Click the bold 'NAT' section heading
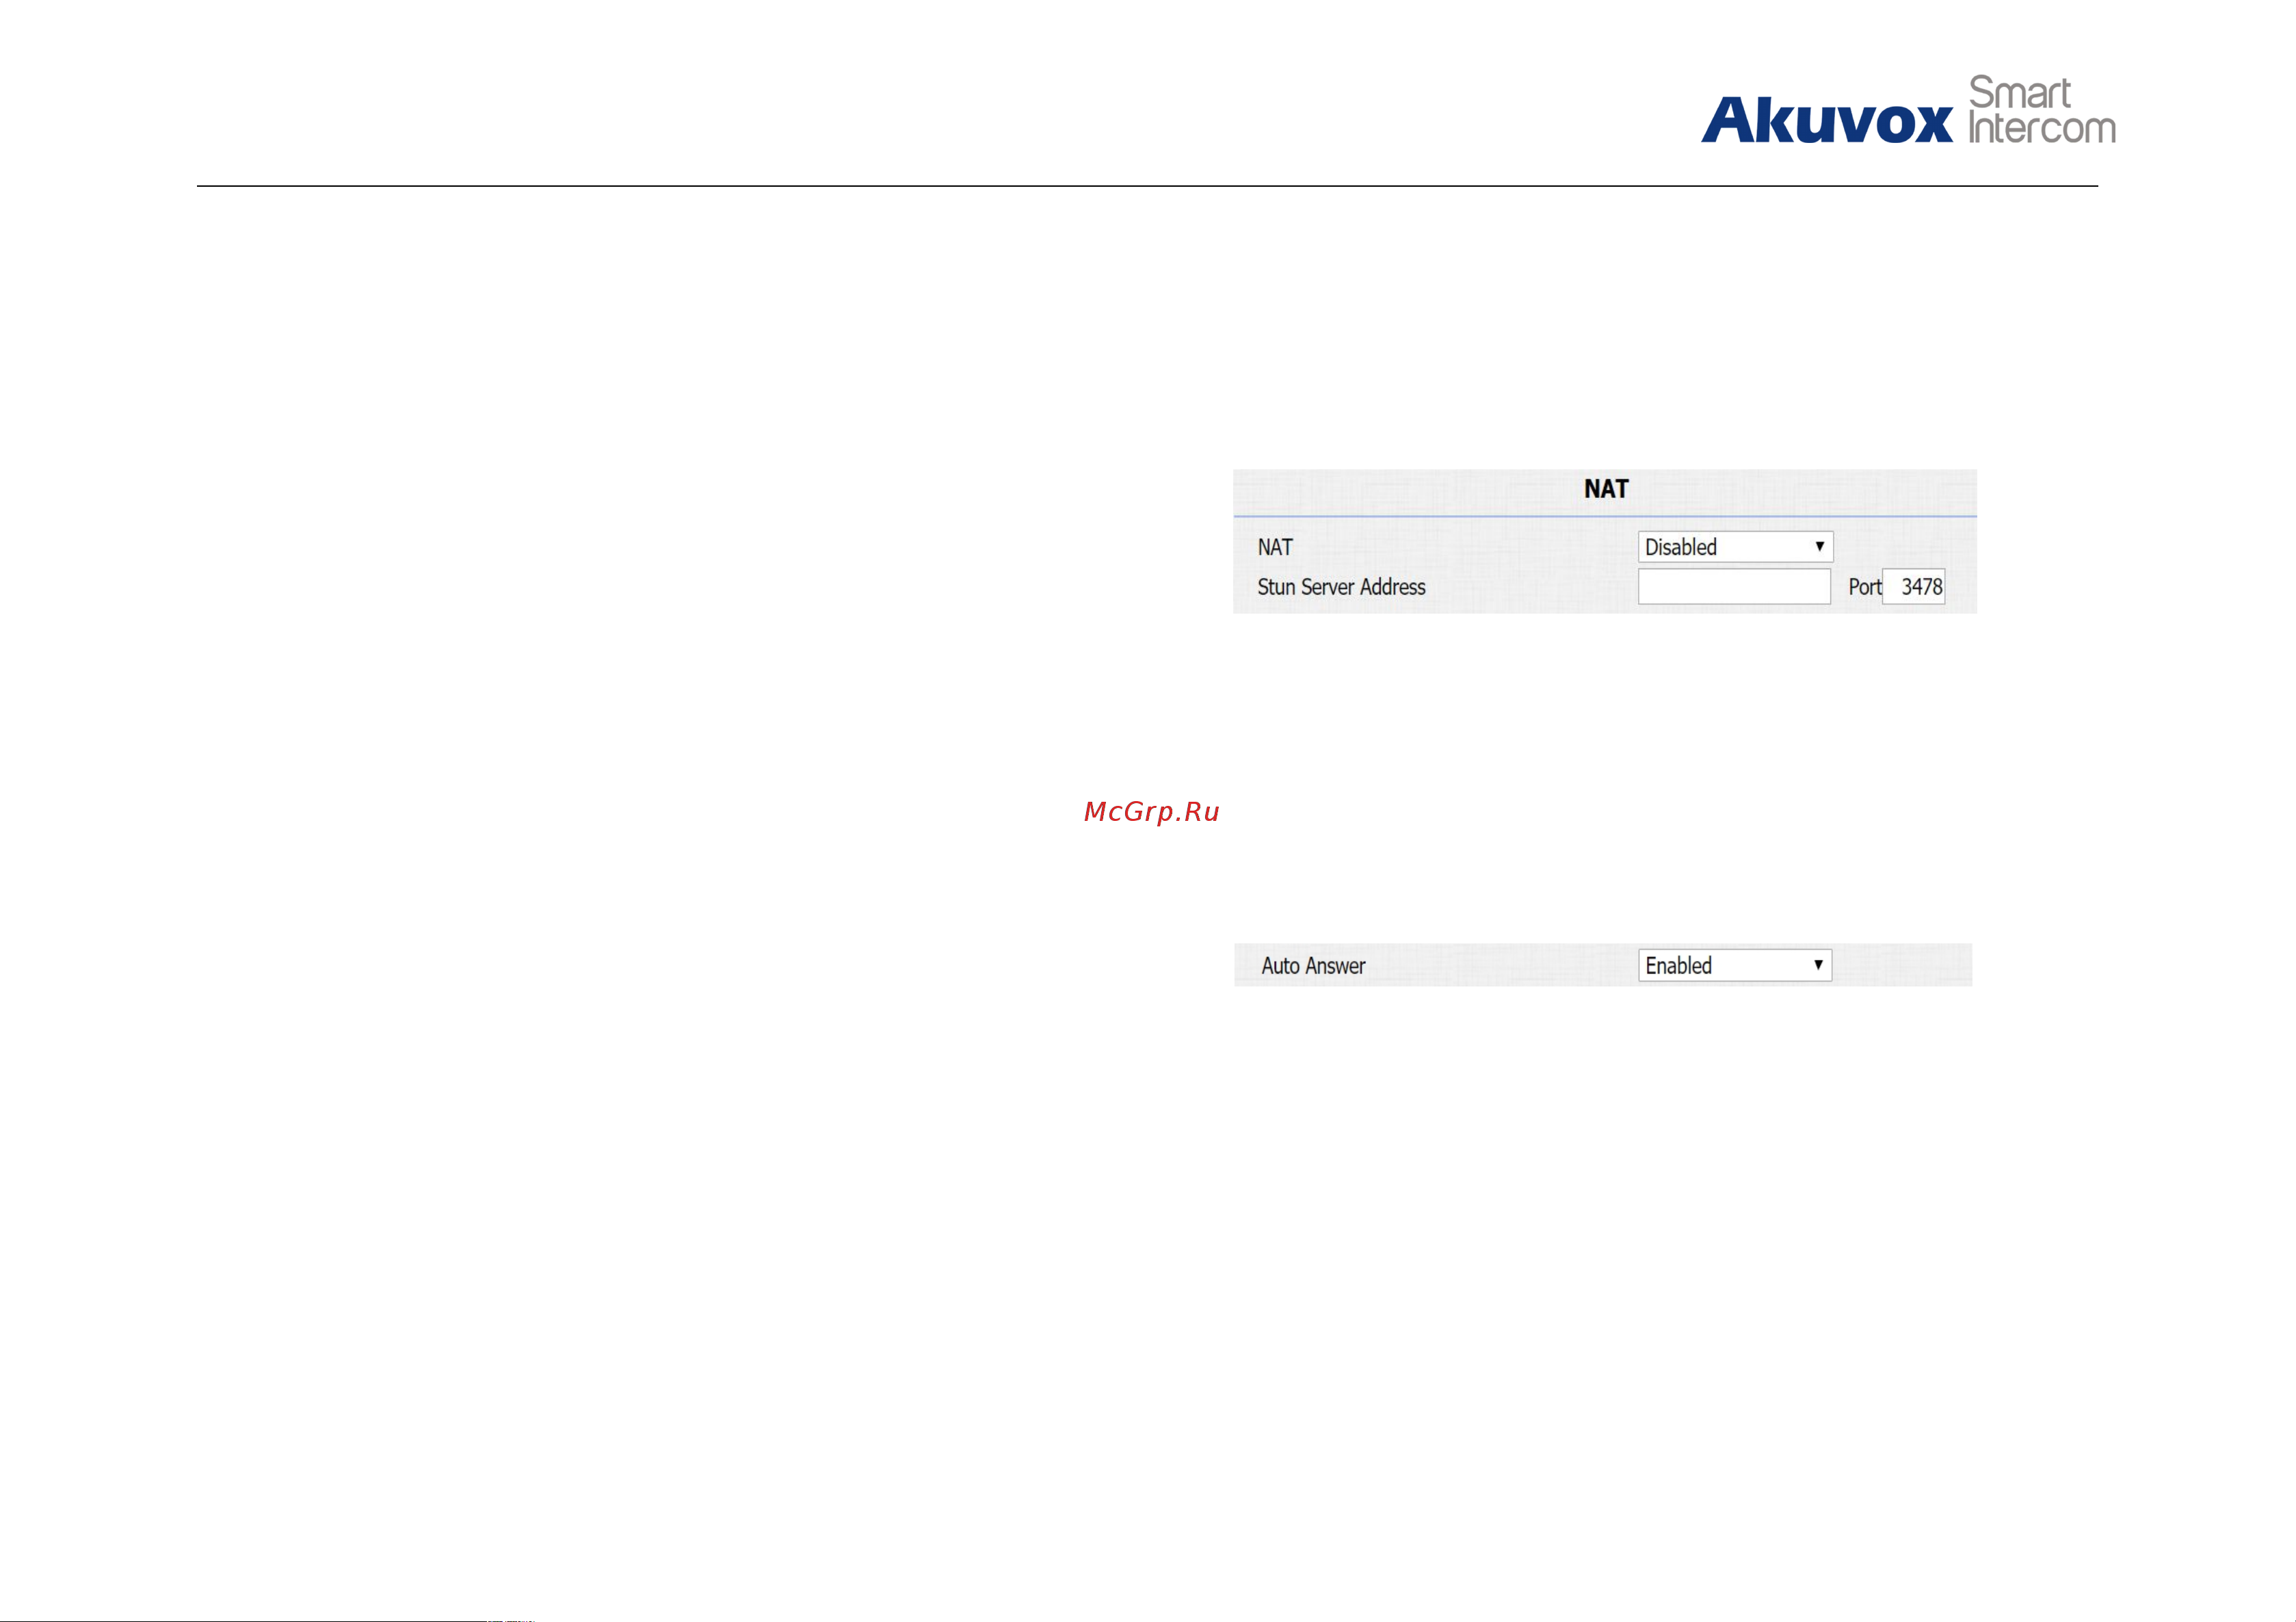The width and height of the screenshot is (2296, 1622). (x=1606, y=489)
